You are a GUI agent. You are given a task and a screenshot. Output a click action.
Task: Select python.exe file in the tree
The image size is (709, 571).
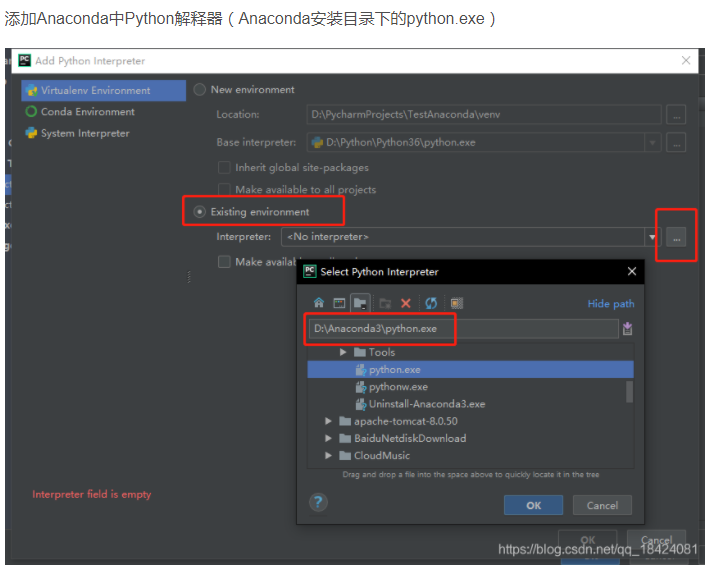[x=470, y=369]
